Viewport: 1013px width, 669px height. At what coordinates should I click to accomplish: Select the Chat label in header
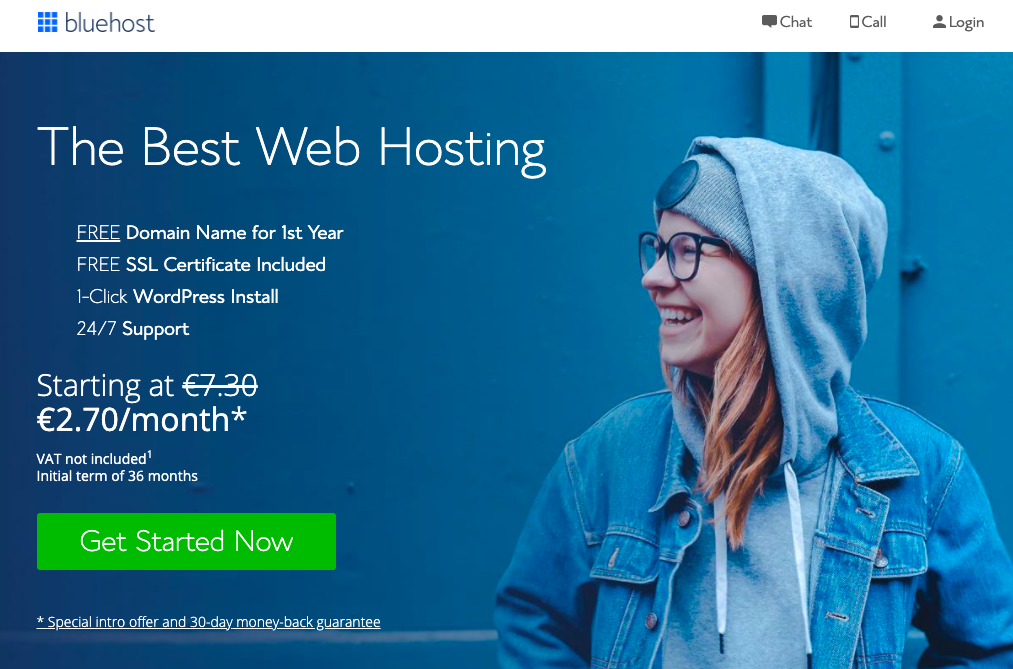click(x=795, y=22)
